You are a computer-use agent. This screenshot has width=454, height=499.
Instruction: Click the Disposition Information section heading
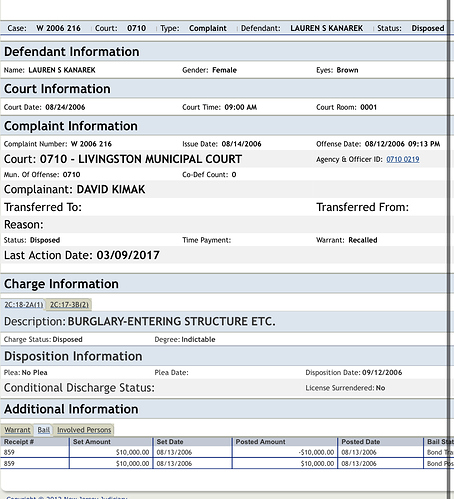coord(73,356)
